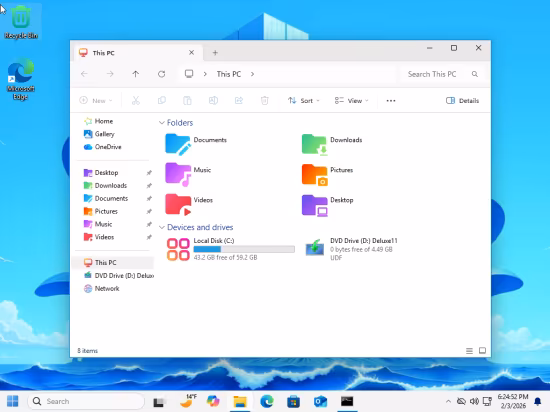Switch to large thumbnails view icon in status bar
Screen dimensions: 550x412
482,351
